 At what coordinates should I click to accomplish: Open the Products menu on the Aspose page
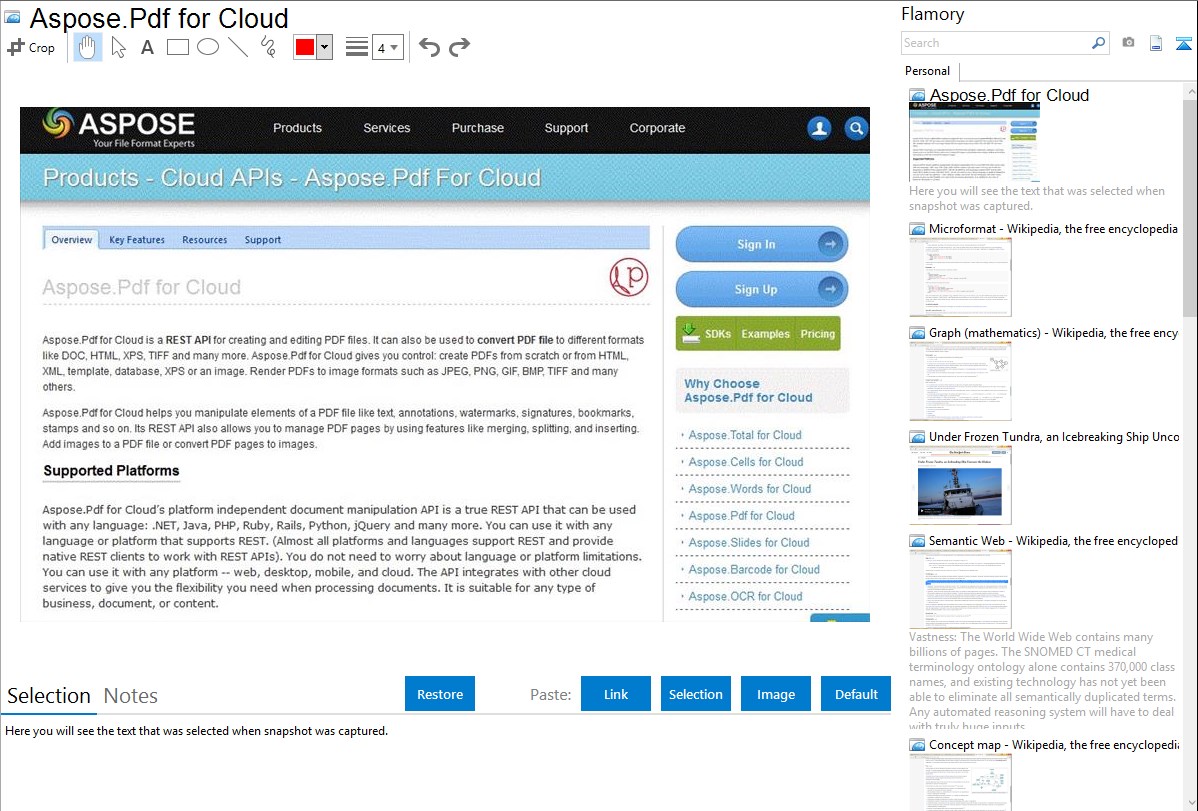[297, 128]
